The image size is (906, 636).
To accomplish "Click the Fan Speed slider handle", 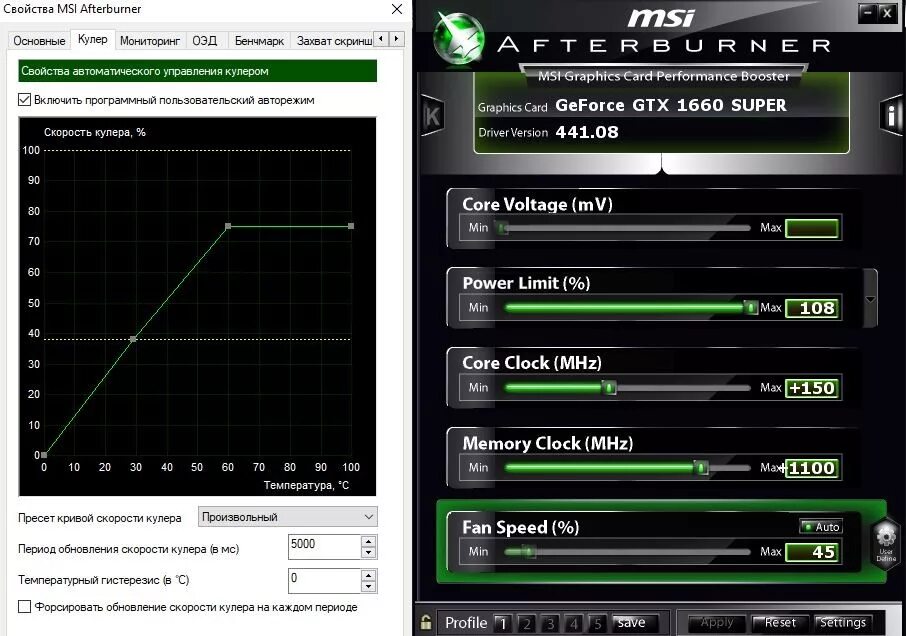I will [x=529, y=552].
